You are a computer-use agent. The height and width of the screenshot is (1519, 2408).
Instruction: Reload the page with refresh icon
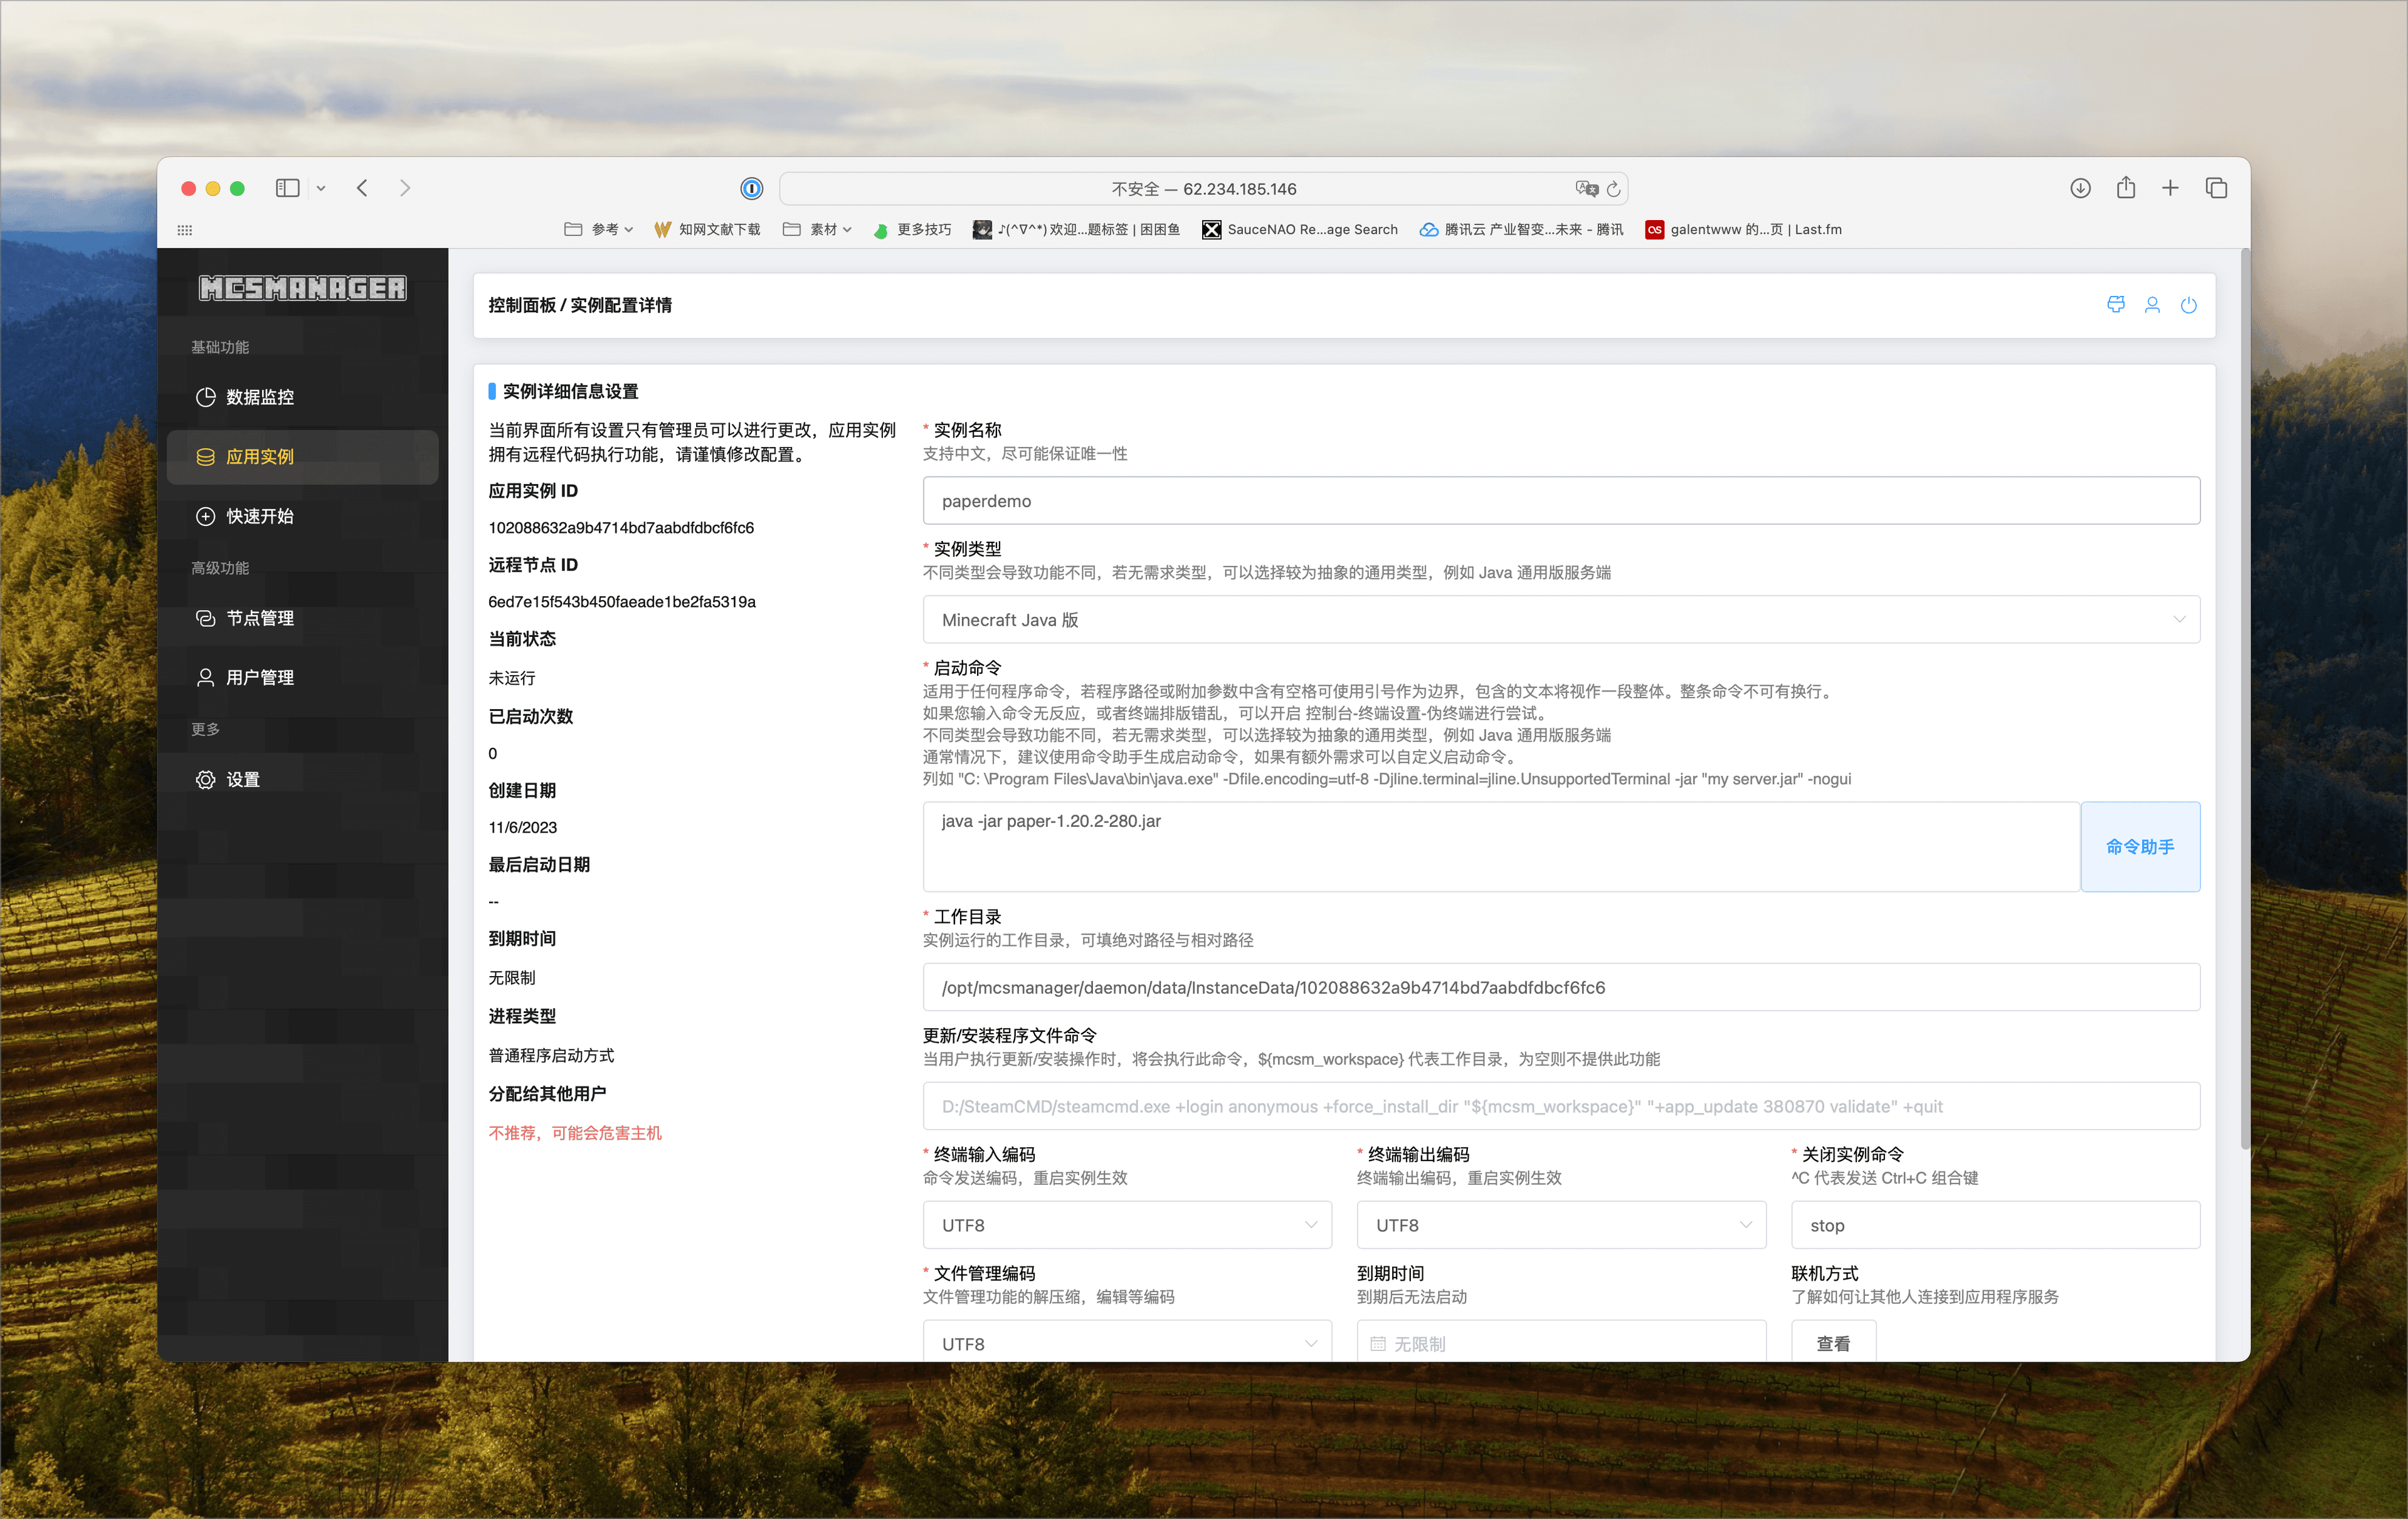click(x=1613, y=188)
